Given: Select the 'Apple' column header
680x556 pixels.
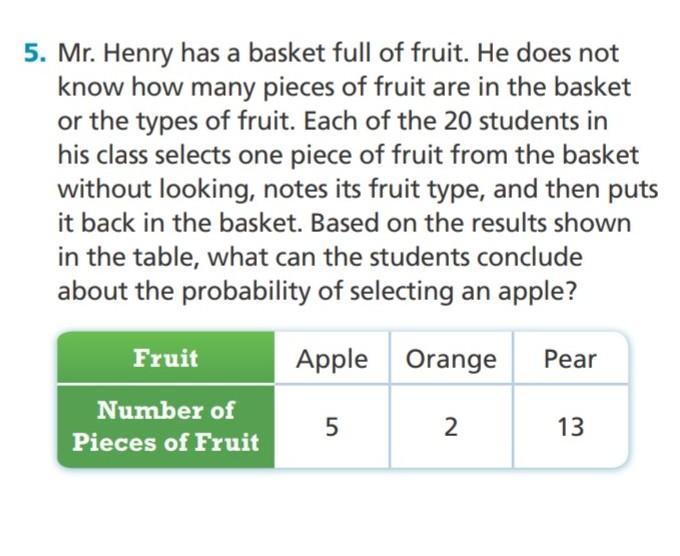Looking at the screenshot, I should [332, 359].
